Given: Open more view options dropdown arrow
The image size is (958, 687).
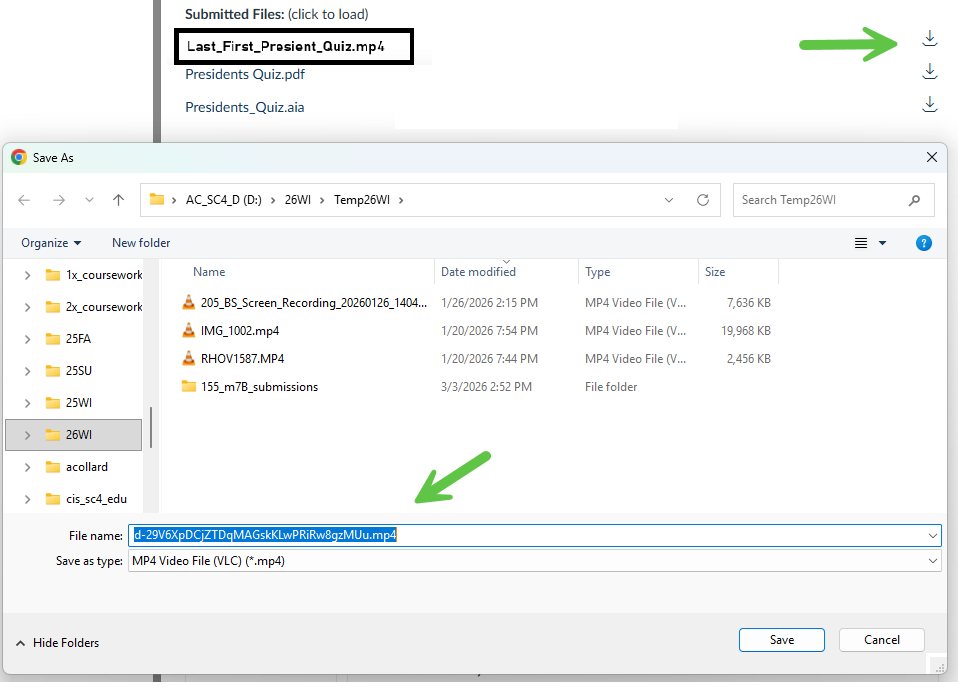Looking at the screenshot, I should point(882,243).
